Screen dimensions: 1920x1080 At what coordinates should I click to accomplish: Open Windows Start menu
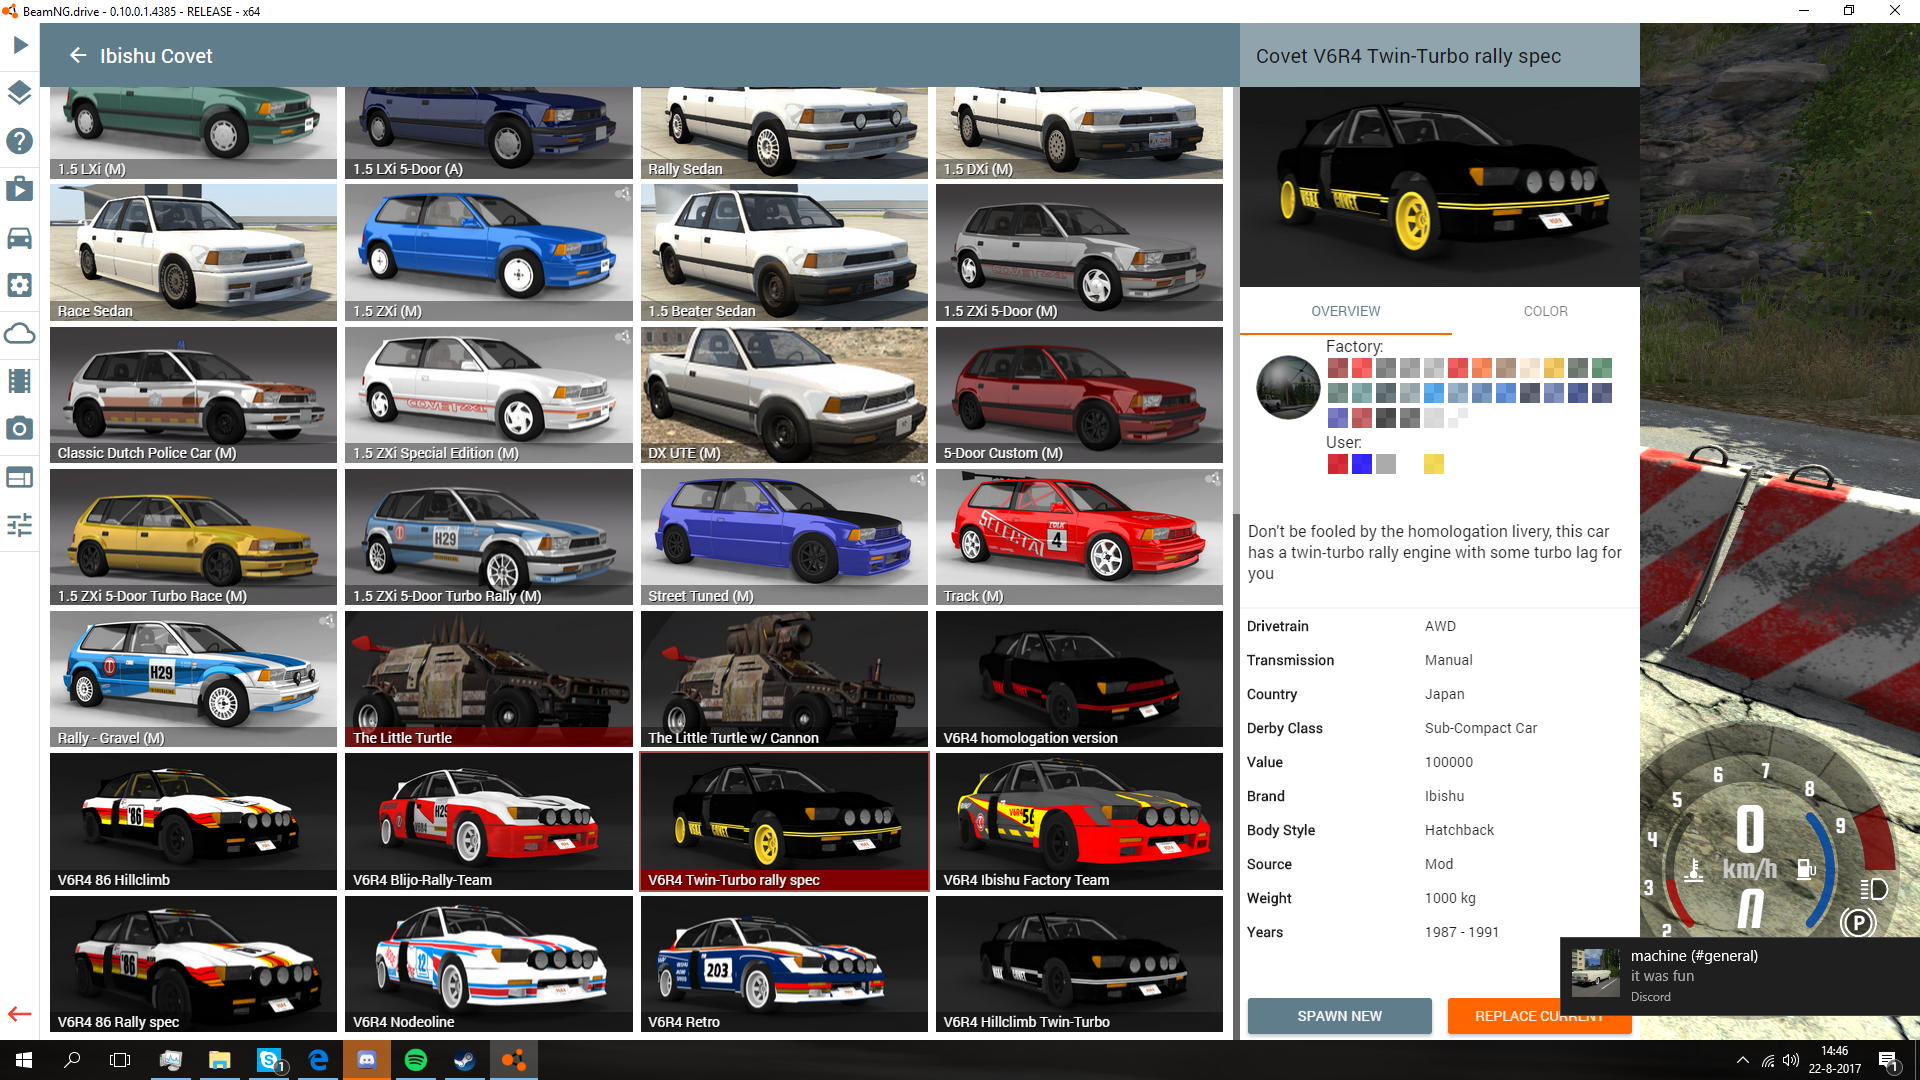pyautogui.click(x=24, y=1060)
